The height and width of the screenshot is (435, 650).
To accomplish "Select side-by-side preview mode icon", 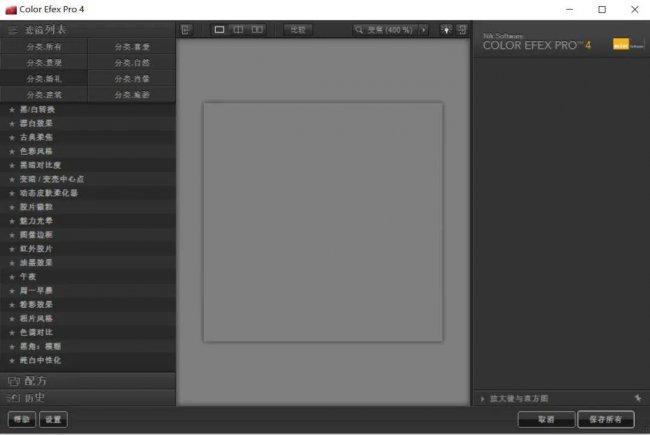I will click(x=257, y=30).
